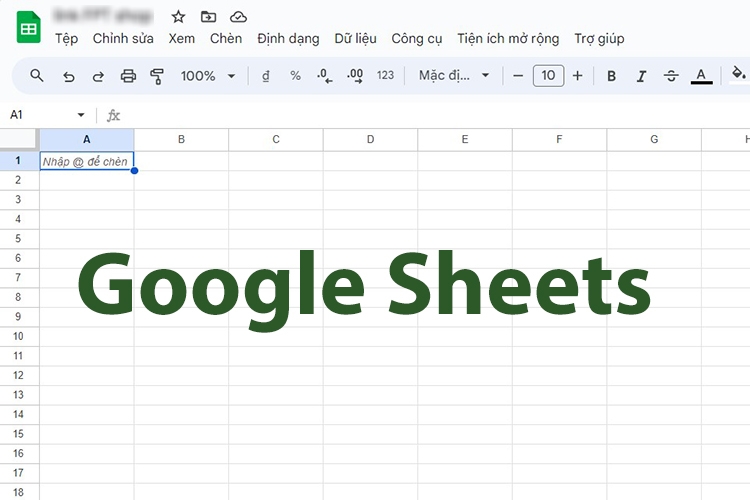Open the font family dropdown Mặc đị...
750x500 pixels.
454,76
